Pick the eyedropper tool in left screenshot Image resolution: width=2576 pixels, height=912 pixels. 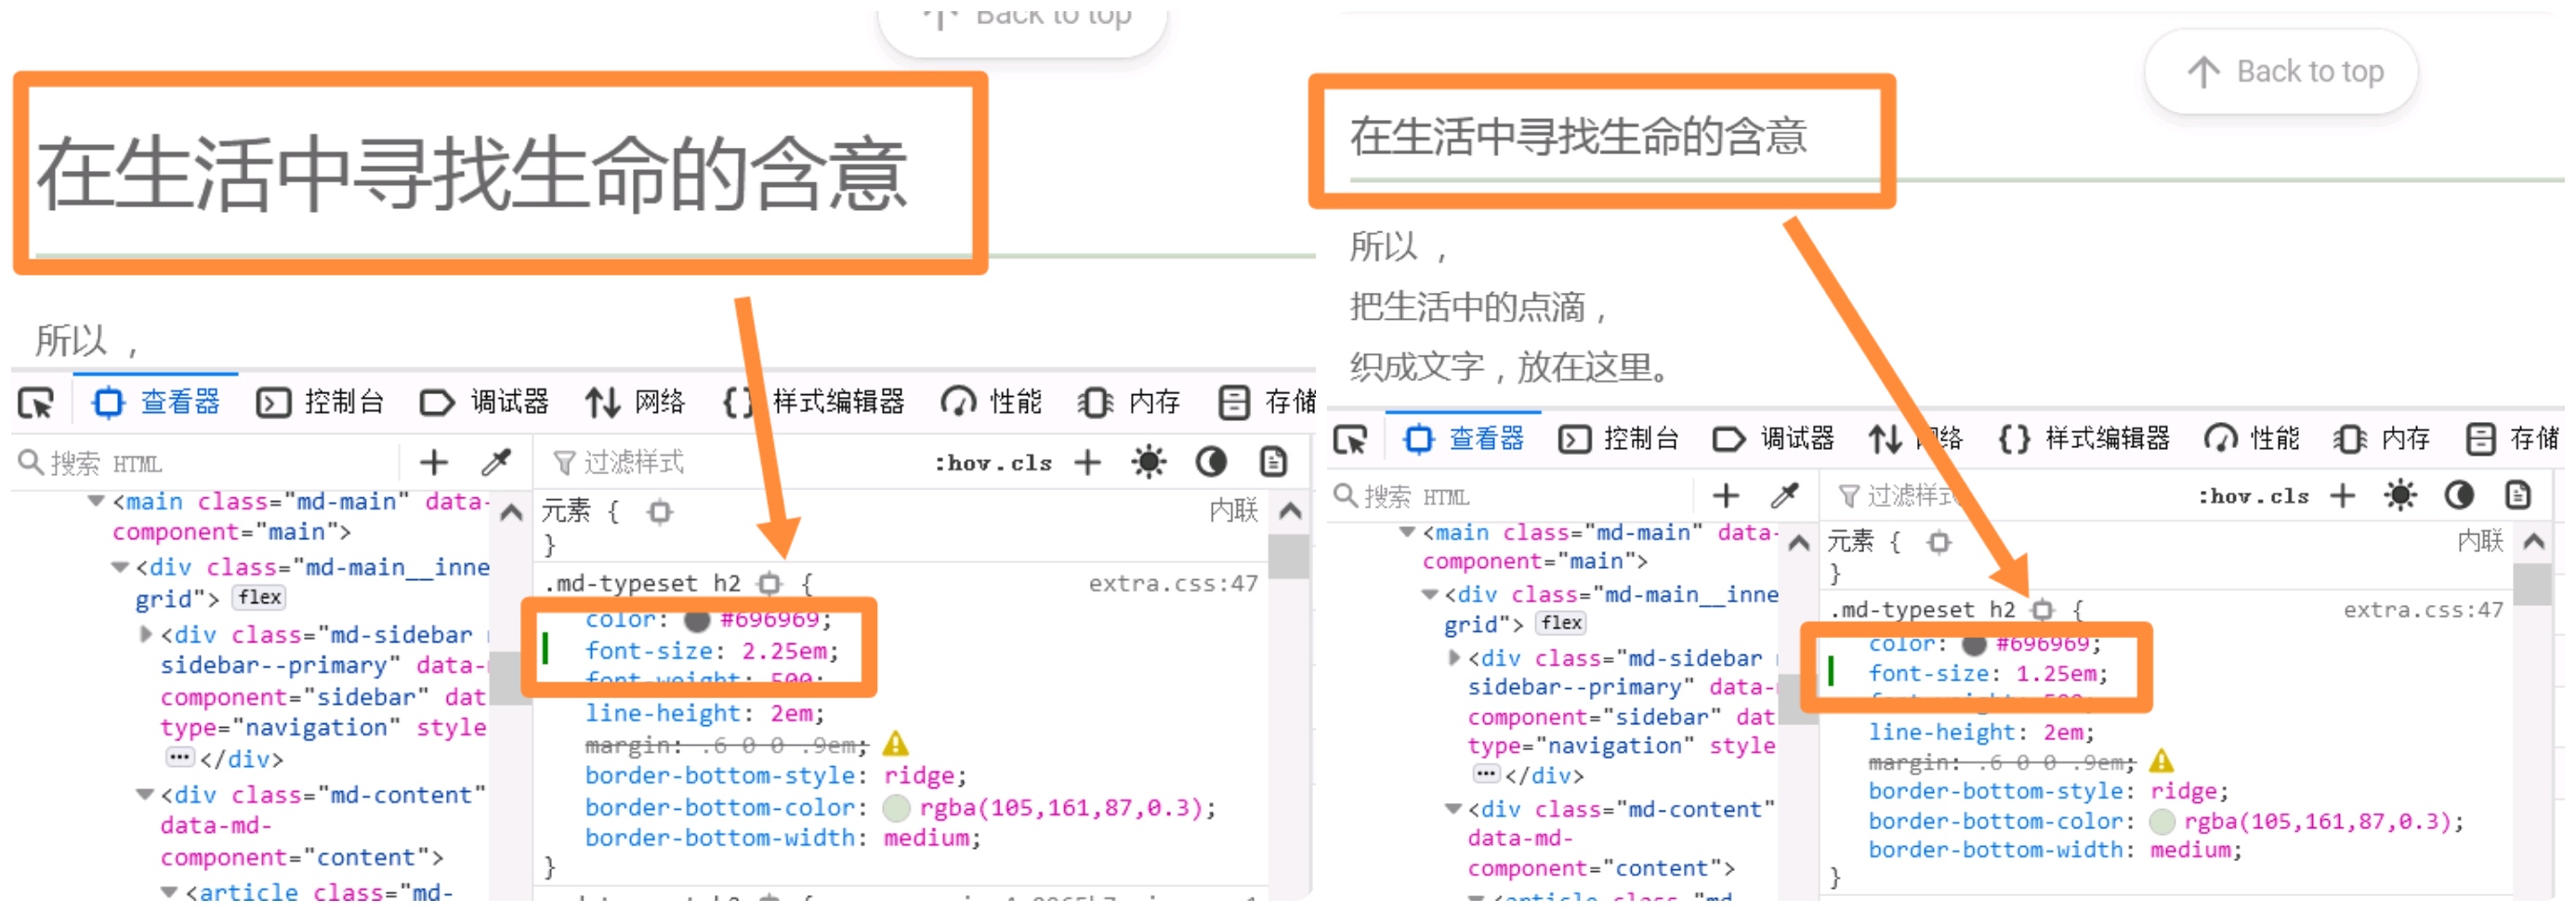[496, 463]
